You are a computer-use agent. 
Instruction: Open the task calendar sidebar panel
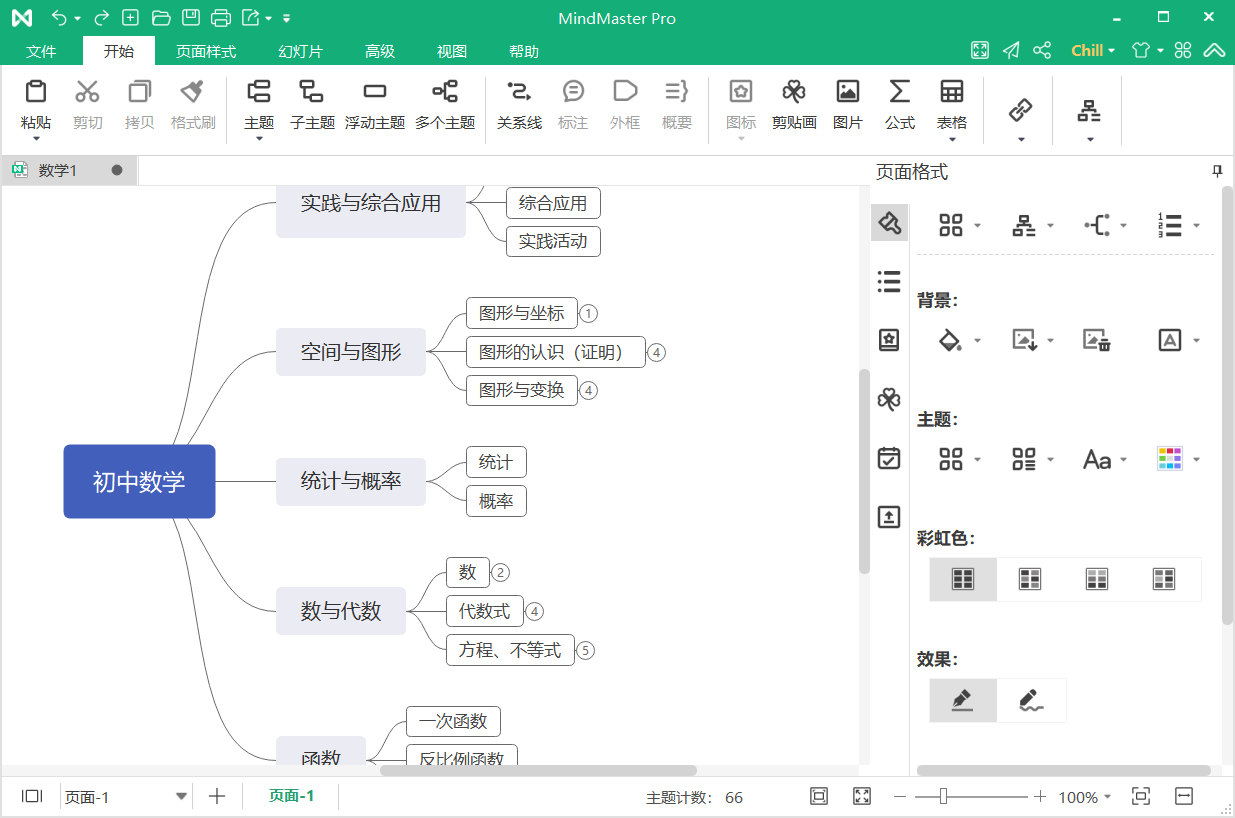pos(889,458)
